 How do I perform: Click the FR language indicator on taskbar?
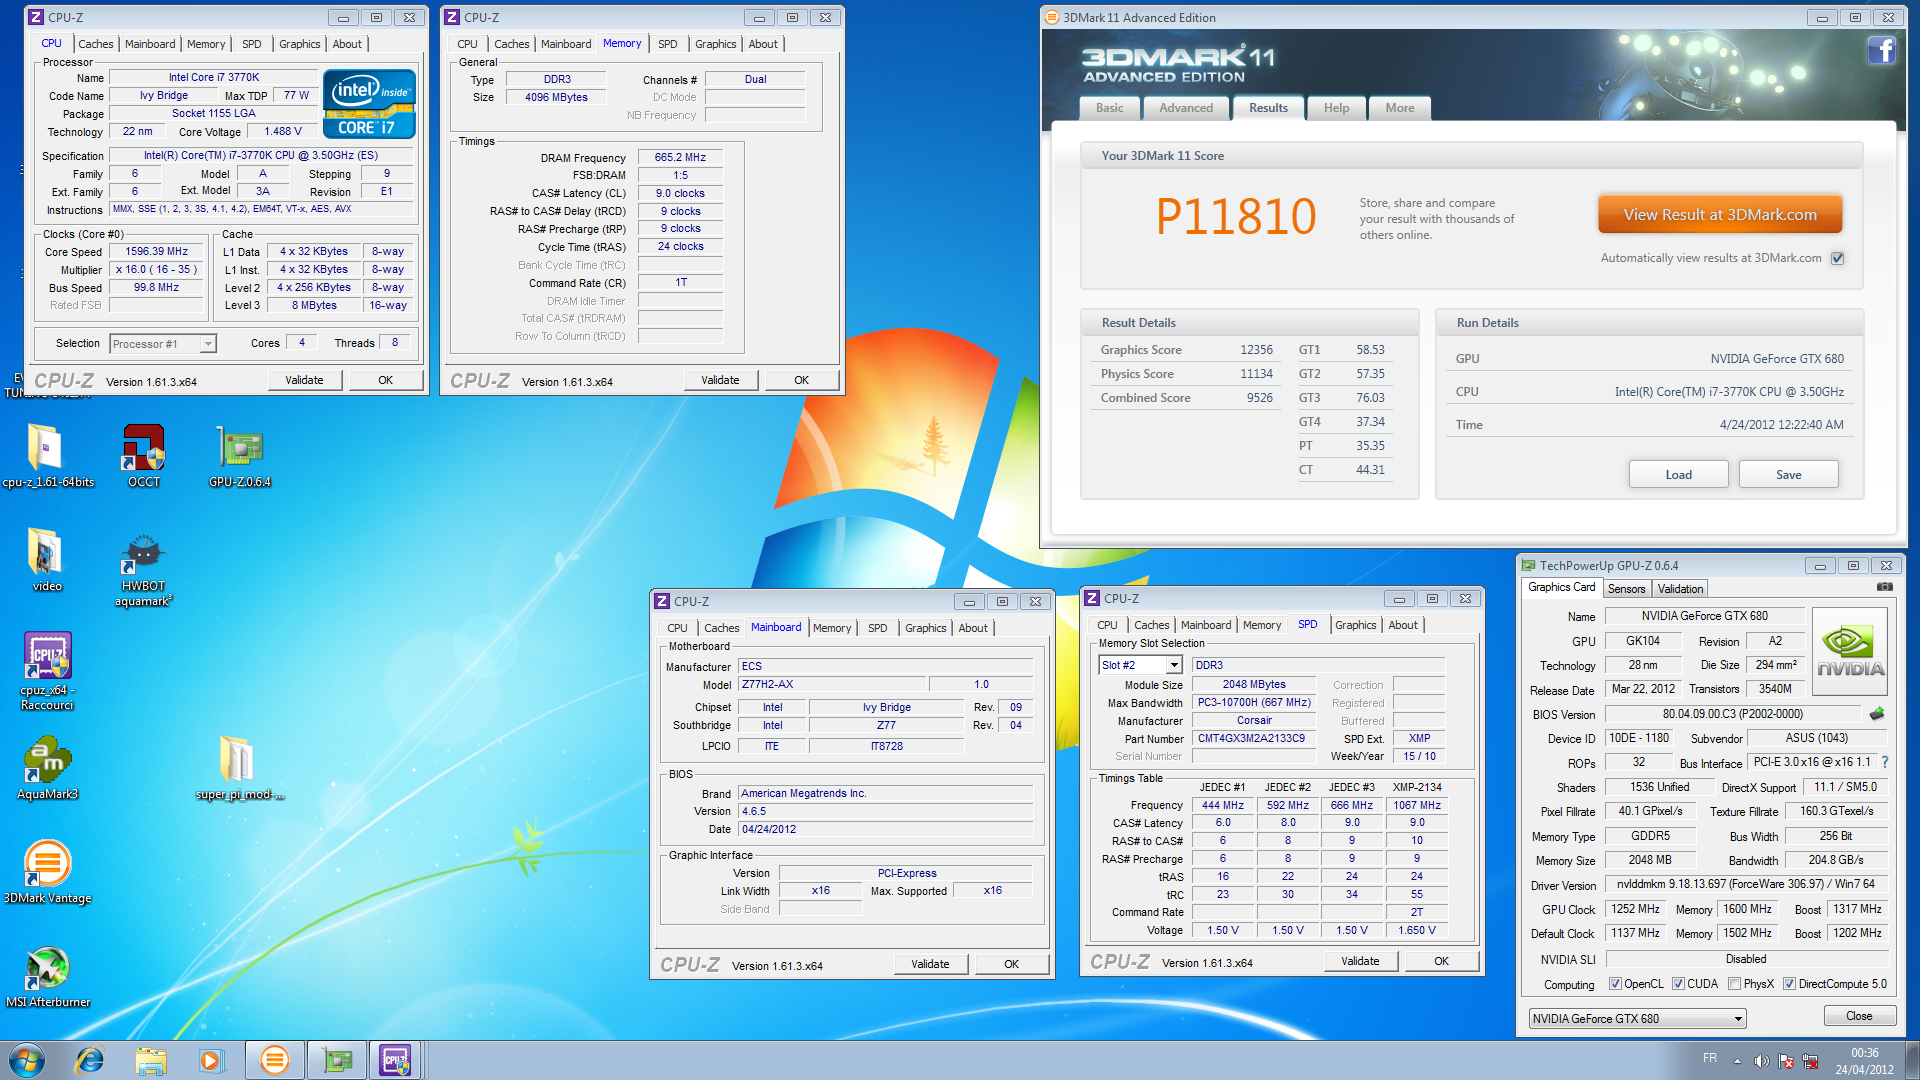tap(1709, 1058)
